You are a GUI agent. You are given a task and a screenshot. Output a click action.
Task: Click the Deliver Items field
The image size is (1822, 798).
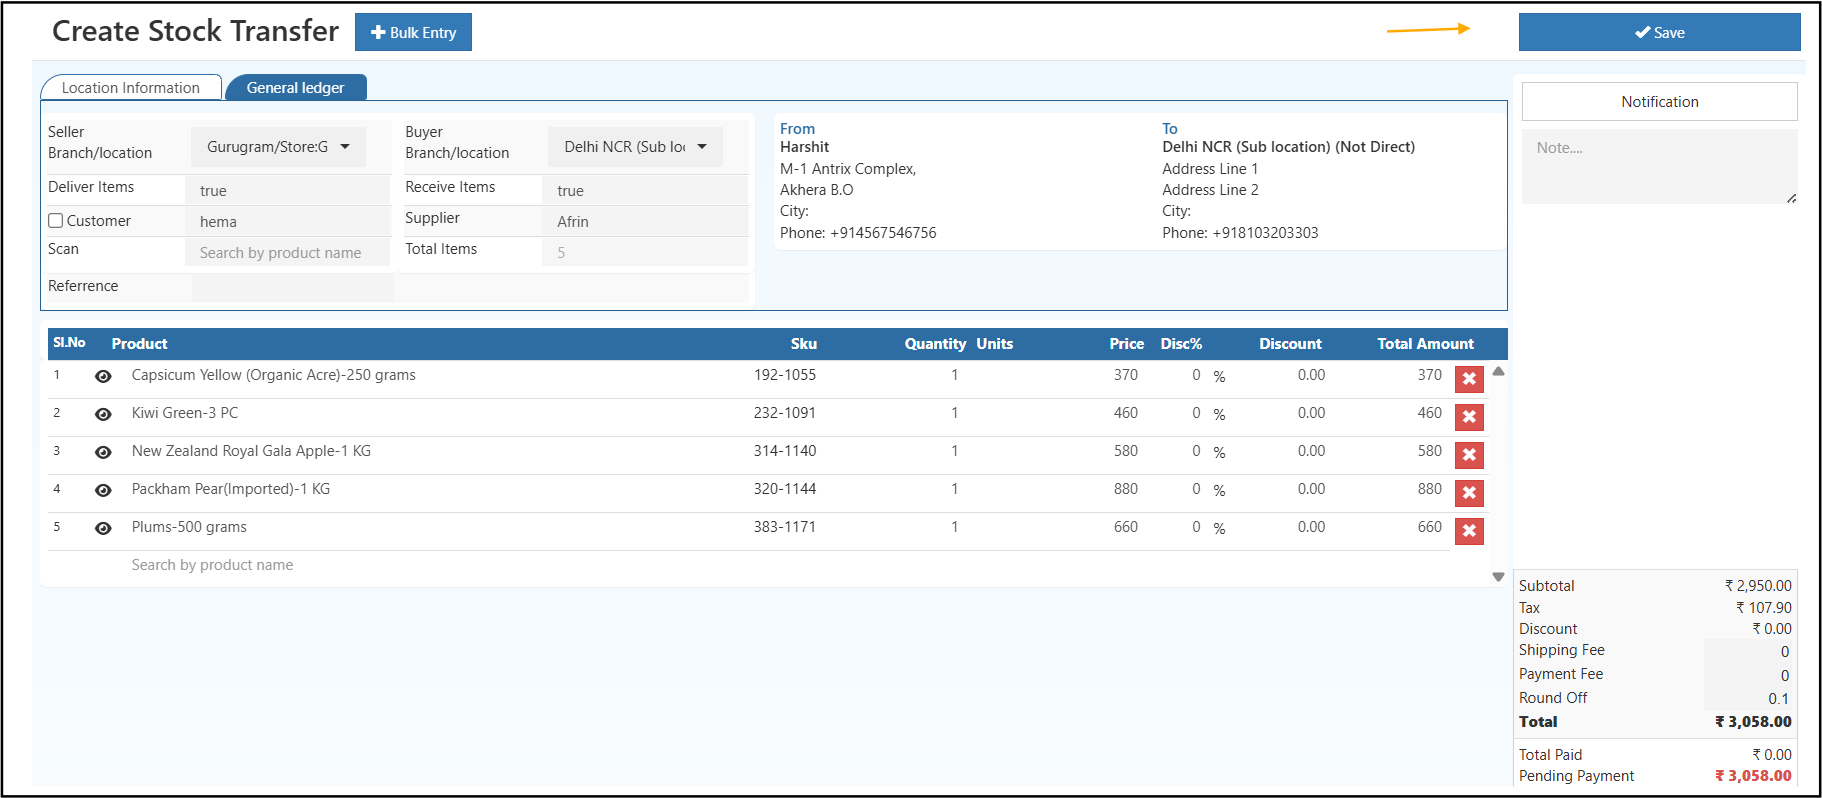coord(288,191)
